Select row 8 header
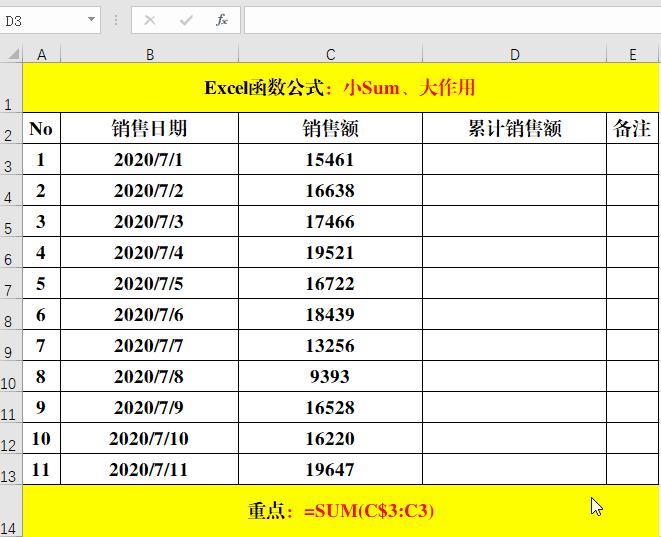661x537 pixels. tap(11, 314)
